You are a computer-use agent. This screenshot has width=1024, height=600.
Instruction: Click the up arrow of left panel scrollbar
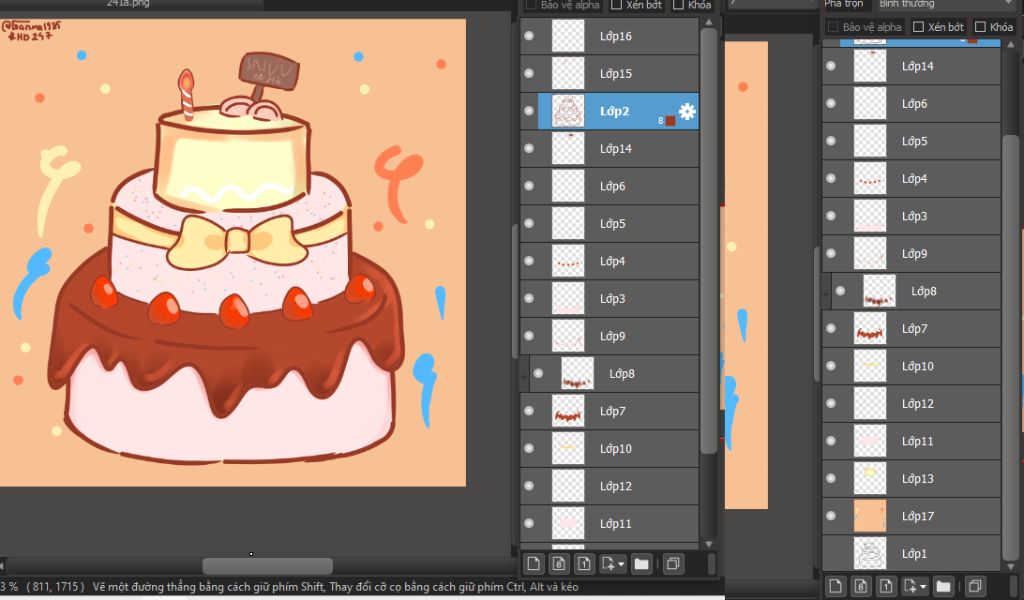(x=709, y=22)
